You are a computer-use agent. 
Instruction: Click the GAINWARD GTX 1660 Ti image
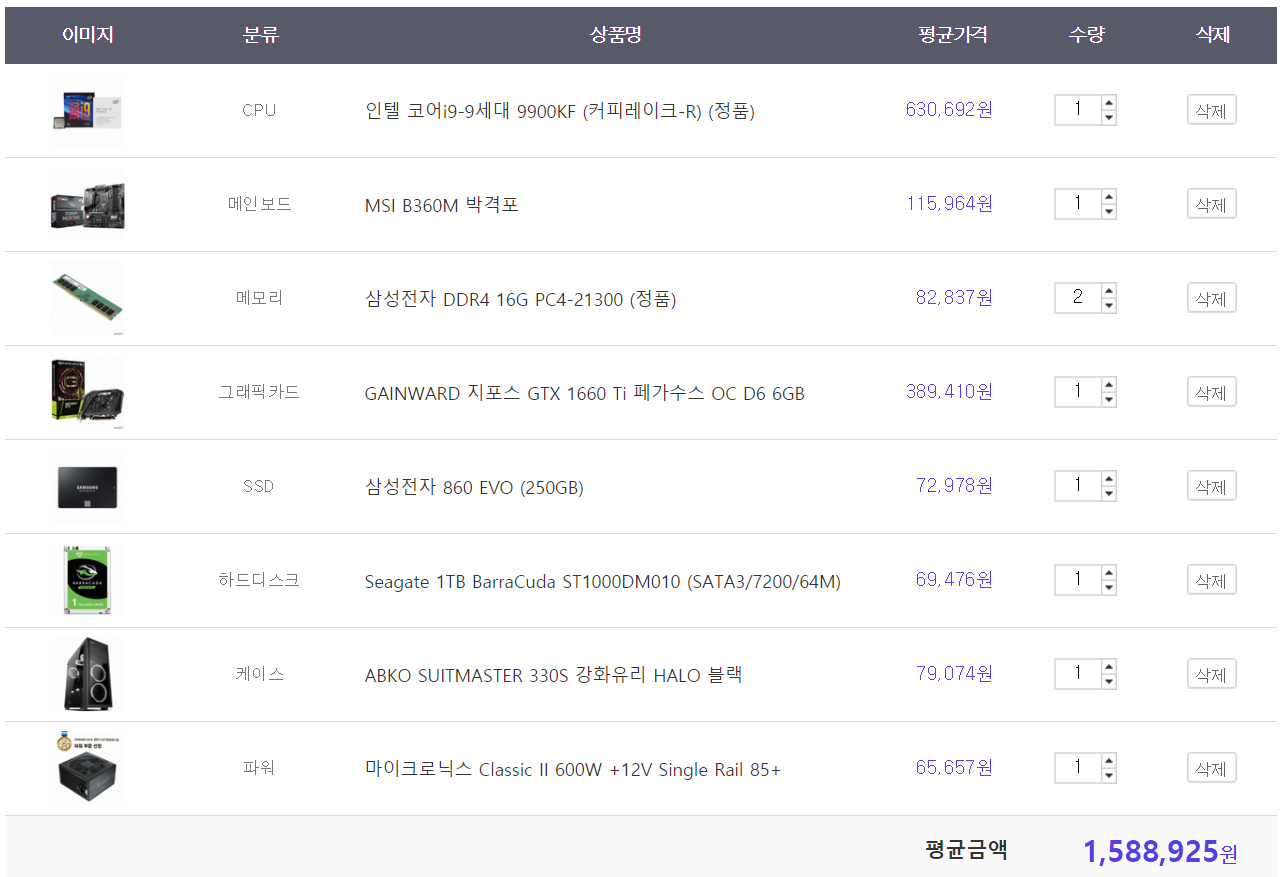[x=88, y=392]
